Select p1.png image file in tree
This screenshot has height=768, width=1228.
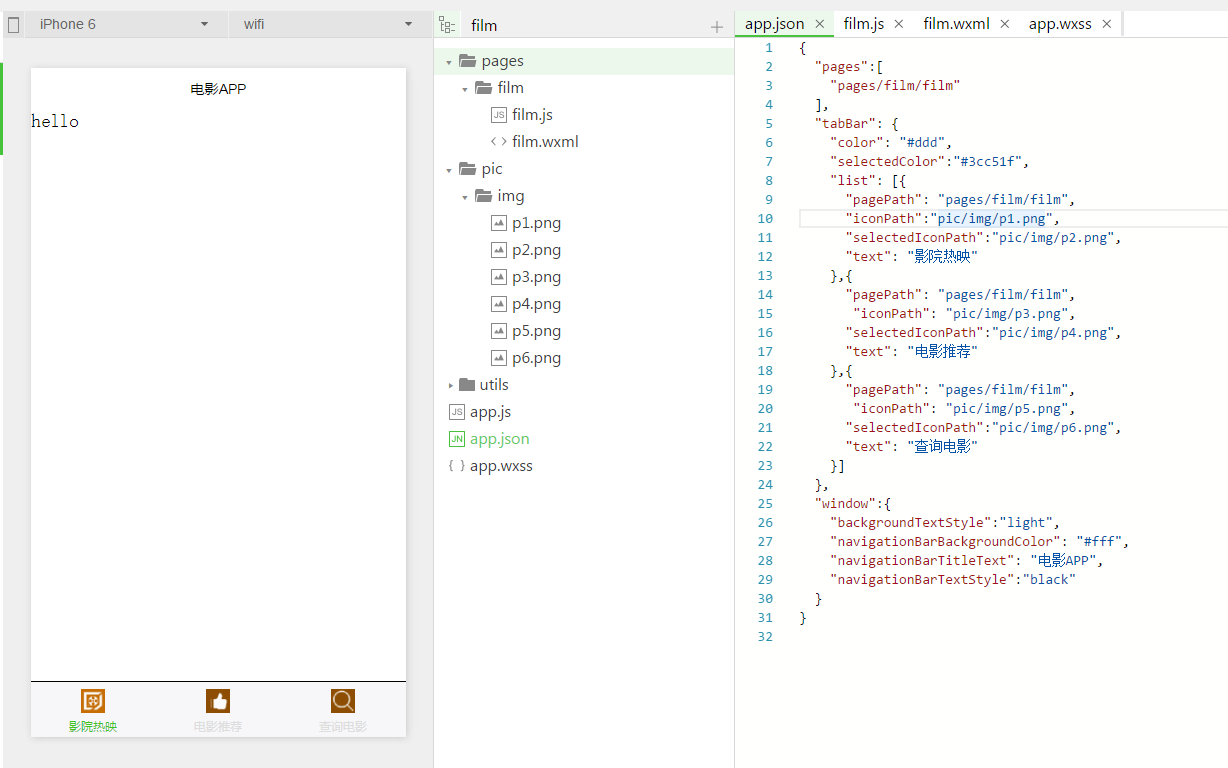pyautogui.click(x=536, y=223)
